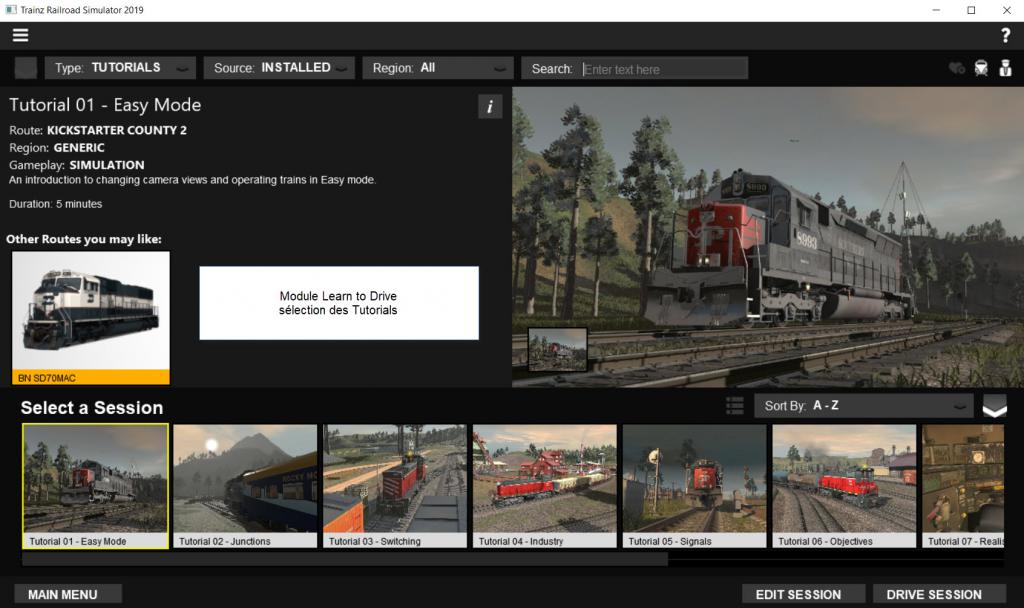Click the info 'i' icon for Tutorial 01
This screenshot has width=1024, height=608.
[x=490, y=106]
